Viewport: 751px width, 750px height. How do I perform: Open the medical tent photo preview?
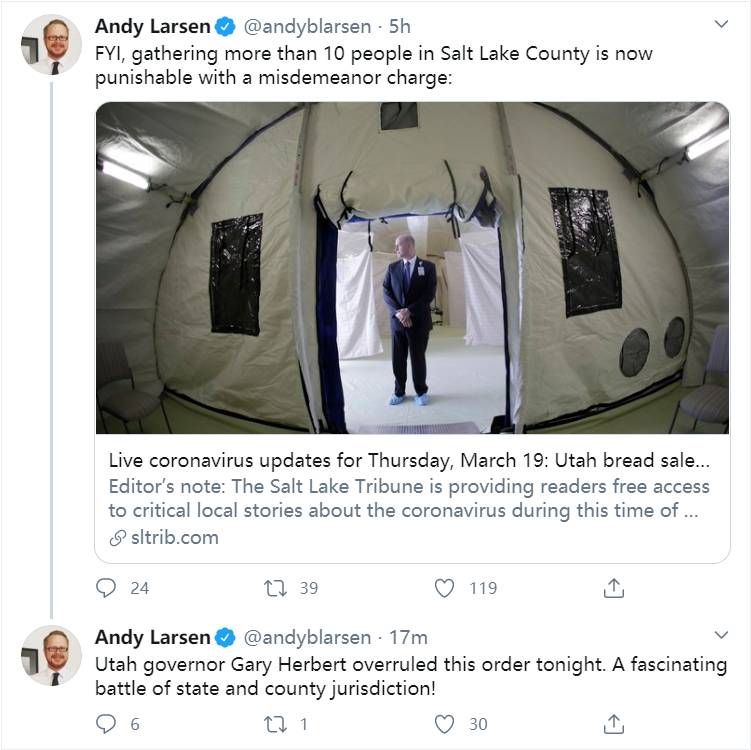[x=412, y=268]
